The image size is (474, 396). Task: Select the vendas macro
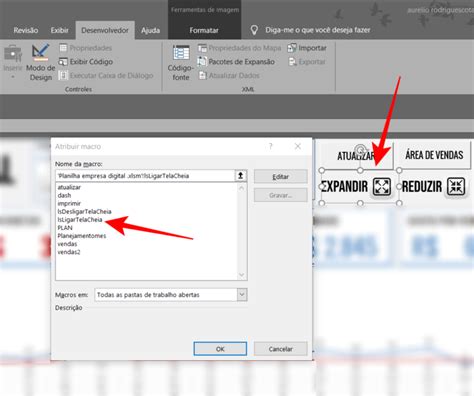click(x=67, y=244)
